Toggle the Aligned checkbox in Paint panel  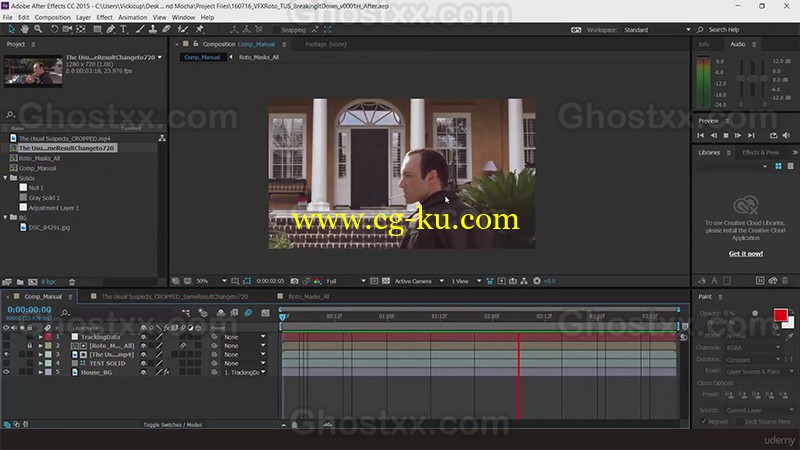(704, 421)
